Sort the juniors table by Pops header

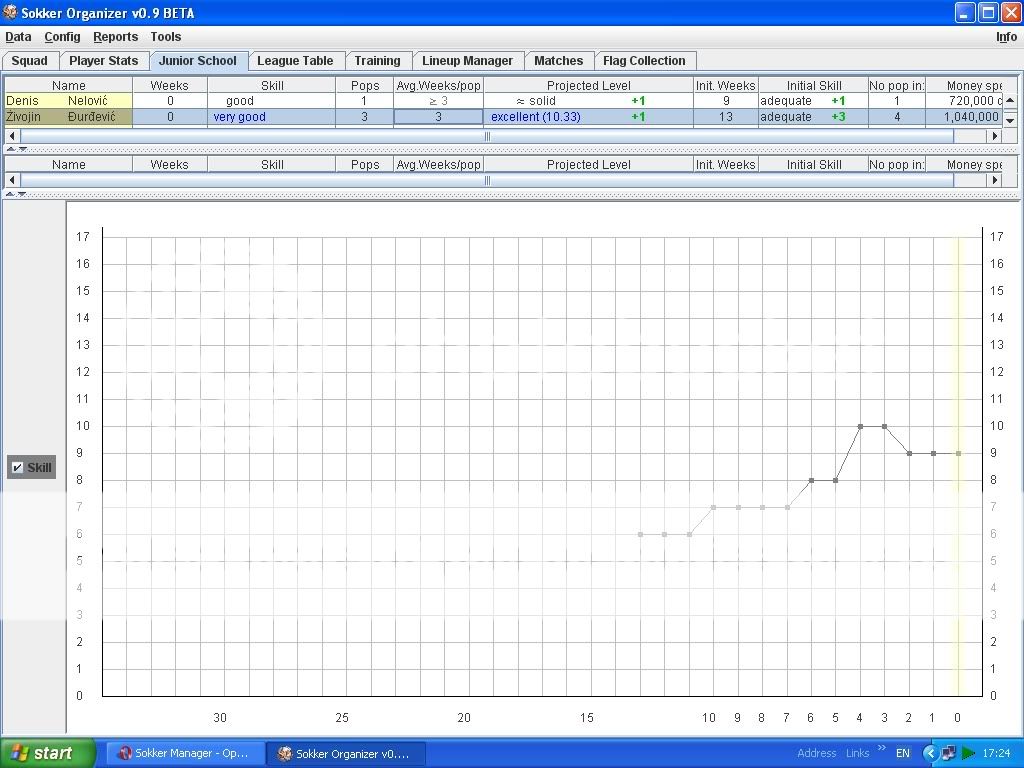coord(364,85)
